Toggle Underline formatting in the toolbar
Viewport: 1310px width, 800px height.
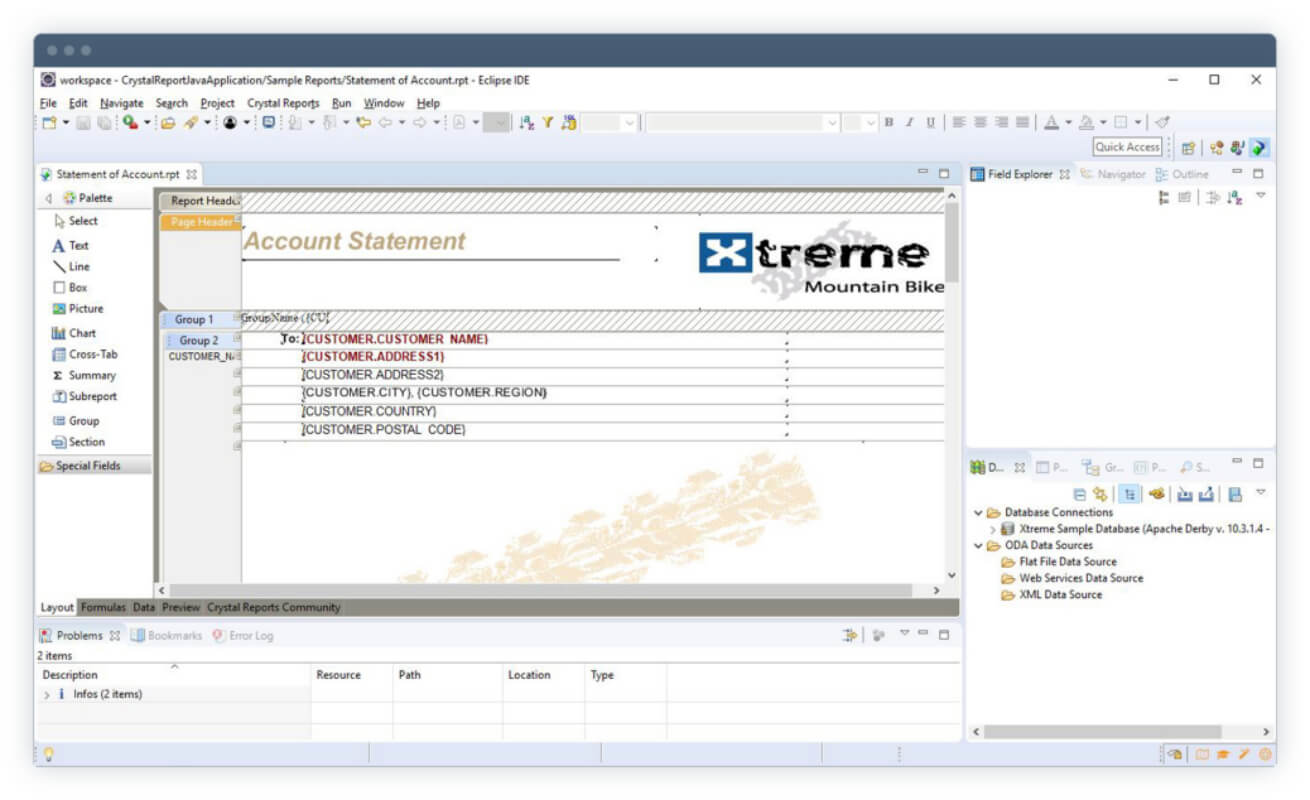[930, 122]
